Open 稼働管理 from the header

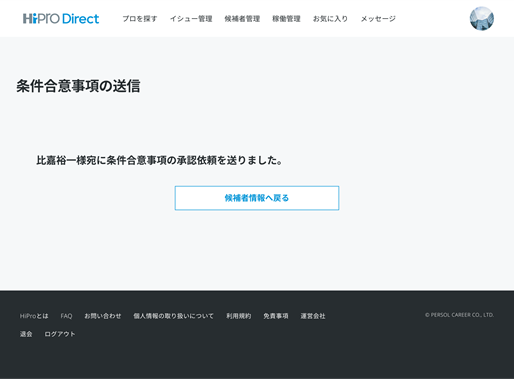pos(286,19)
